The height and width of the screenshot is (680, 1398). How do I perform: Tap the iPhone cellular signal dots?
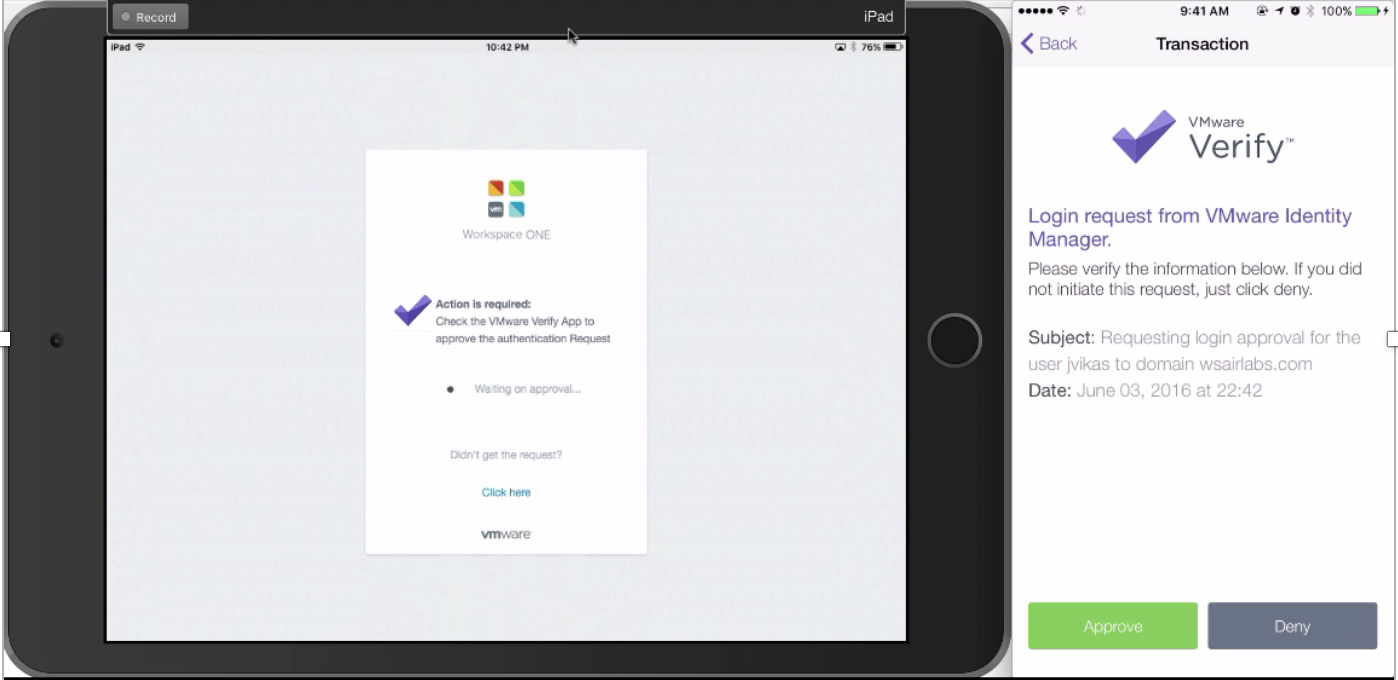coord(1035,11)
